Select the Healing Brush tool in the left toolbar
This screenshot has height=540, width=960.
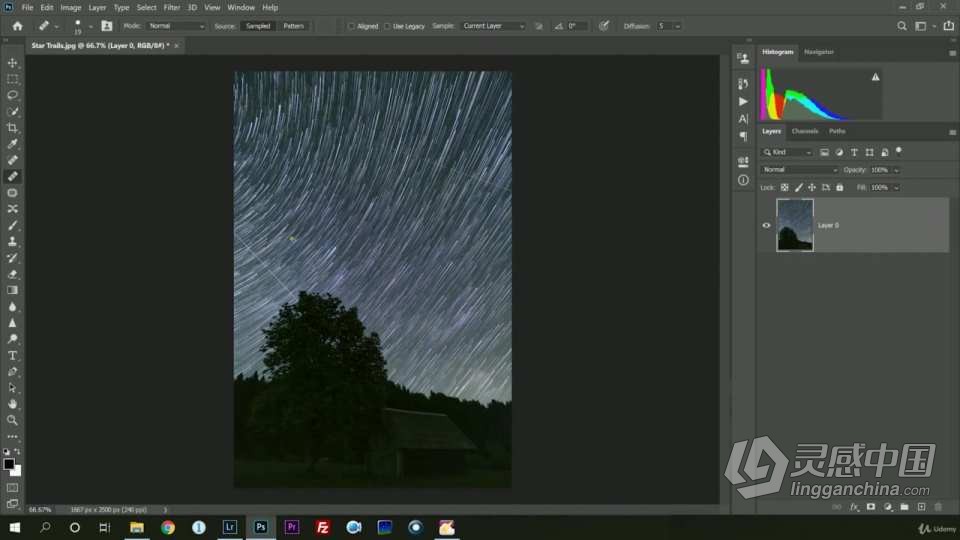click(x=12, y=176)
